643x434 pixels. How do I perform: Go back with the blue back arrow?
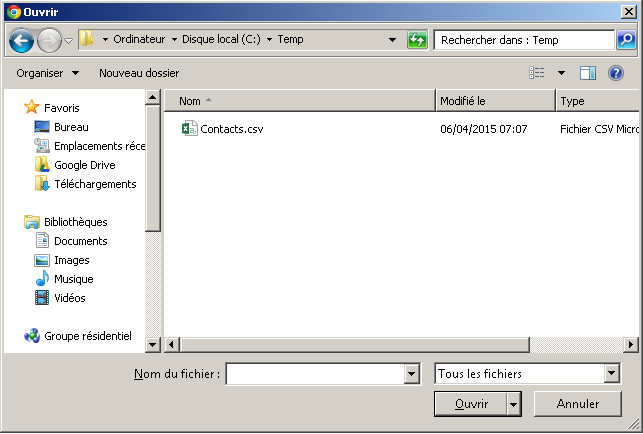(x=21, y=40)
